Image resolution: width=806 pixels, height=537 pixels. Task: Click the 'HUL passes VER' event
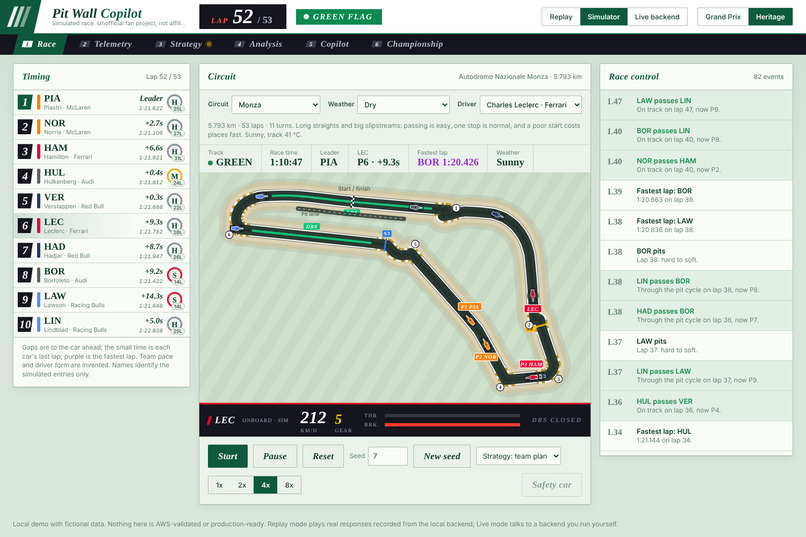coord(696,405)
